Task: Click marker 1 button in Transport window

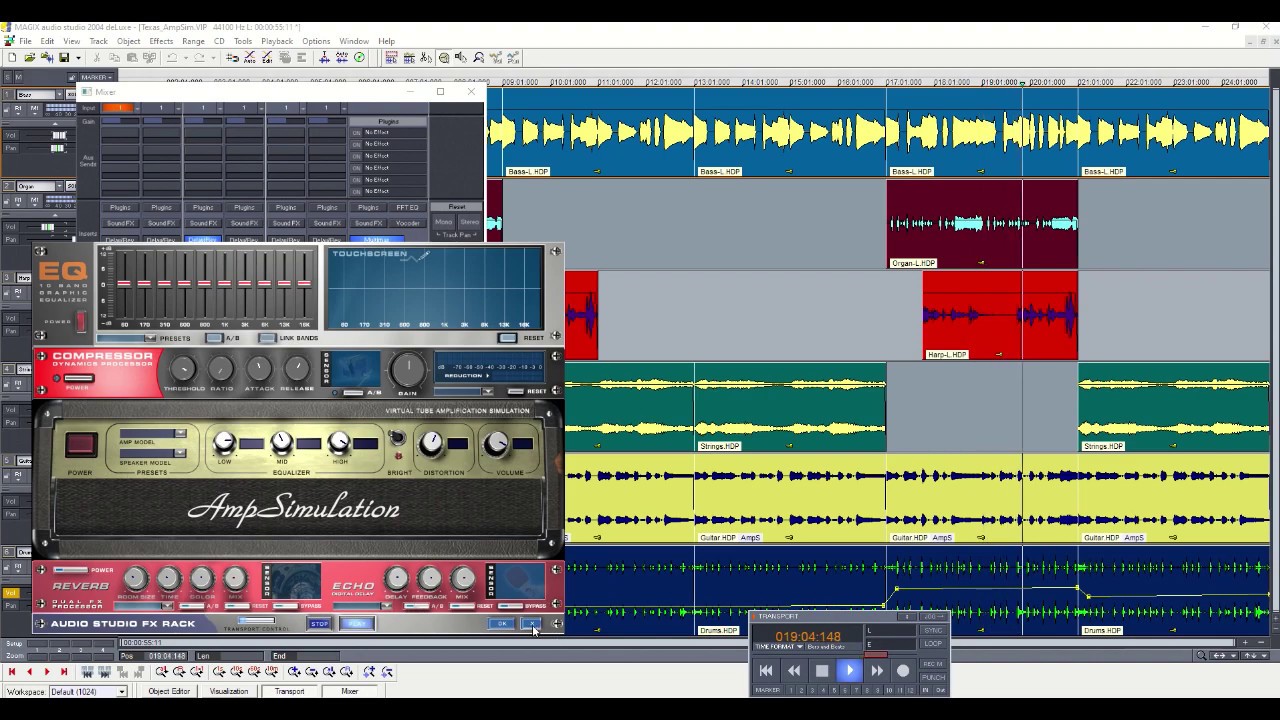Action: pyautogui.click(x=791, y=690)
